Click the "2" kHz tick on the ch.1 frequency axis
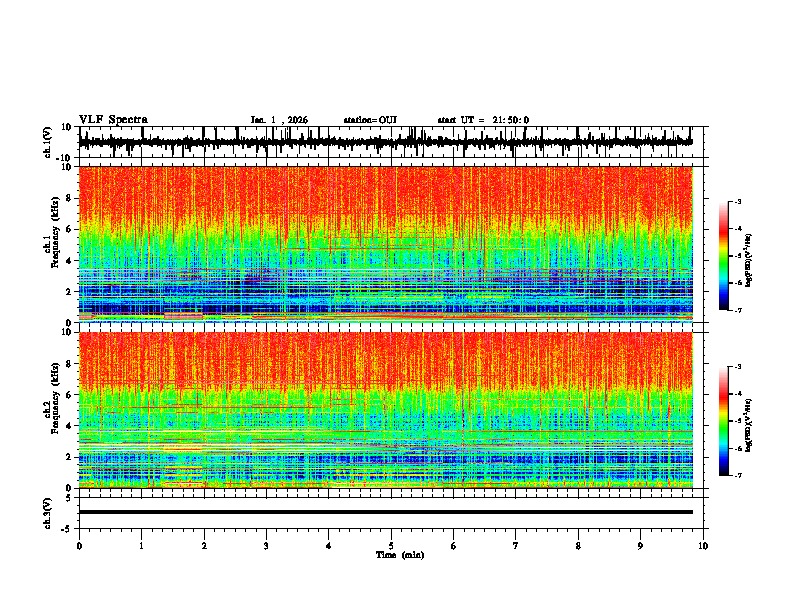 70,292
